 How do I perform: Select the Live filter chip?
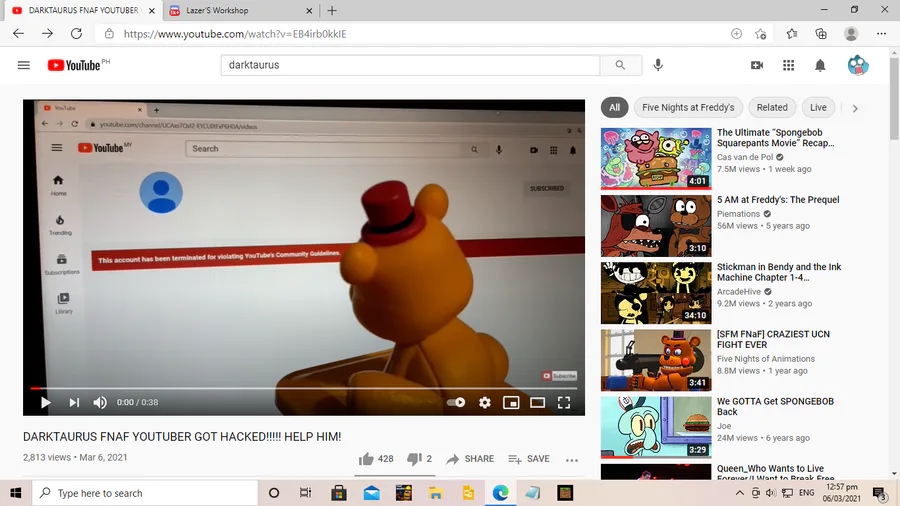point(818,108)
